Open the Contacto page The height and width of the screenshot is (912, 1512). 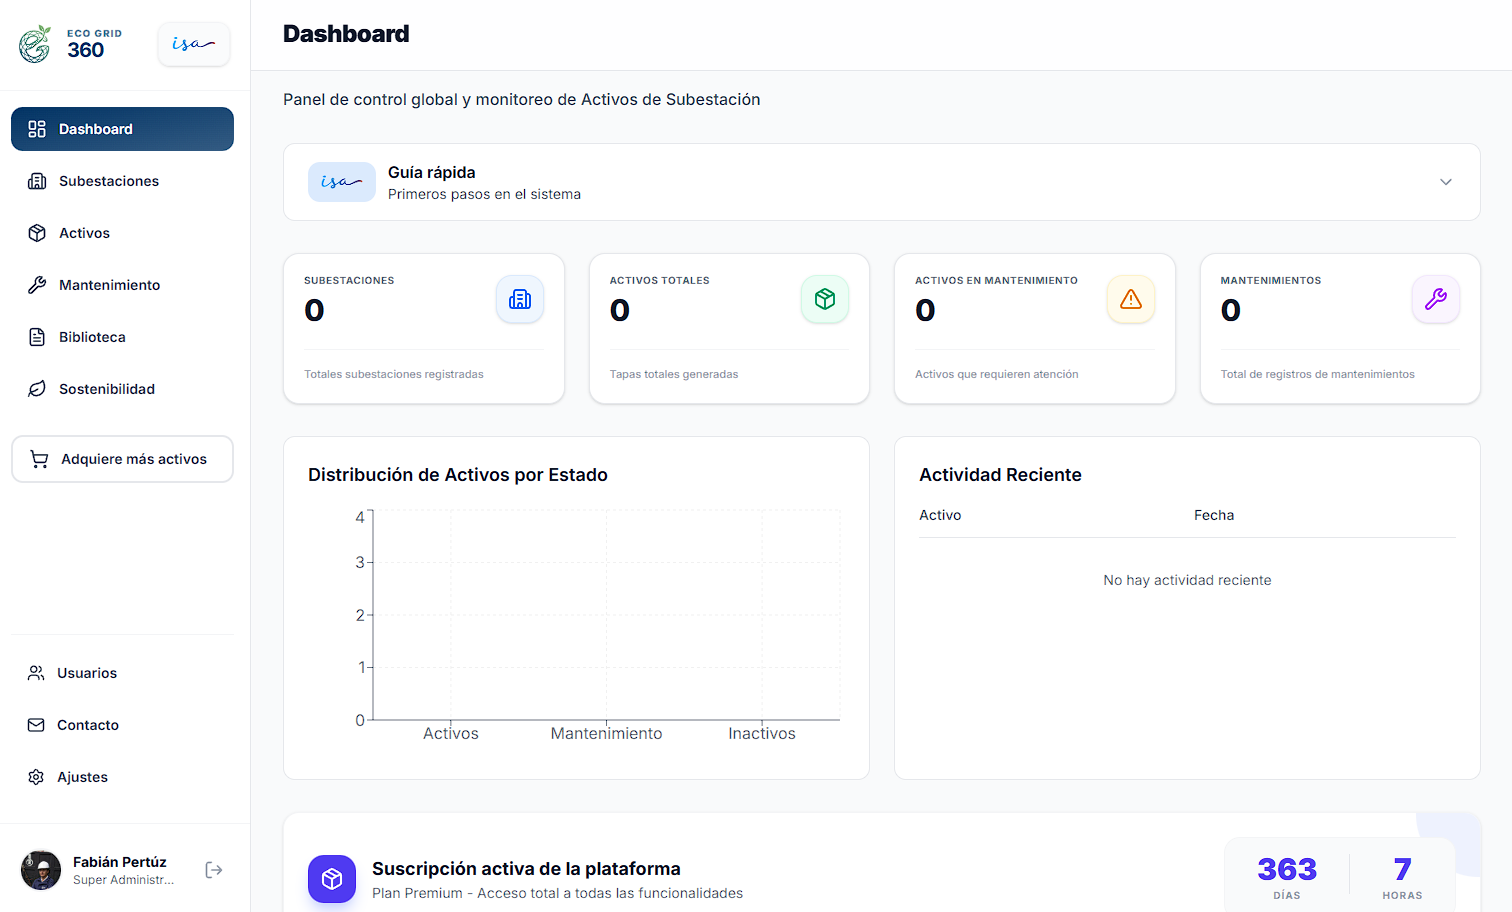click(88, 725)
